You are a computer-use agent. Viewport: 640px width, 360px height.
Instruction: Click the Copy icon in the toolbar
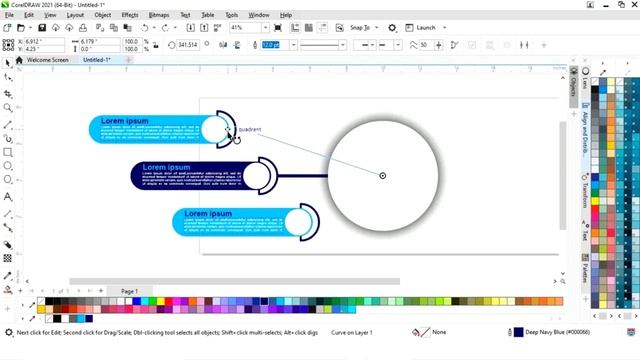(114, 28)
